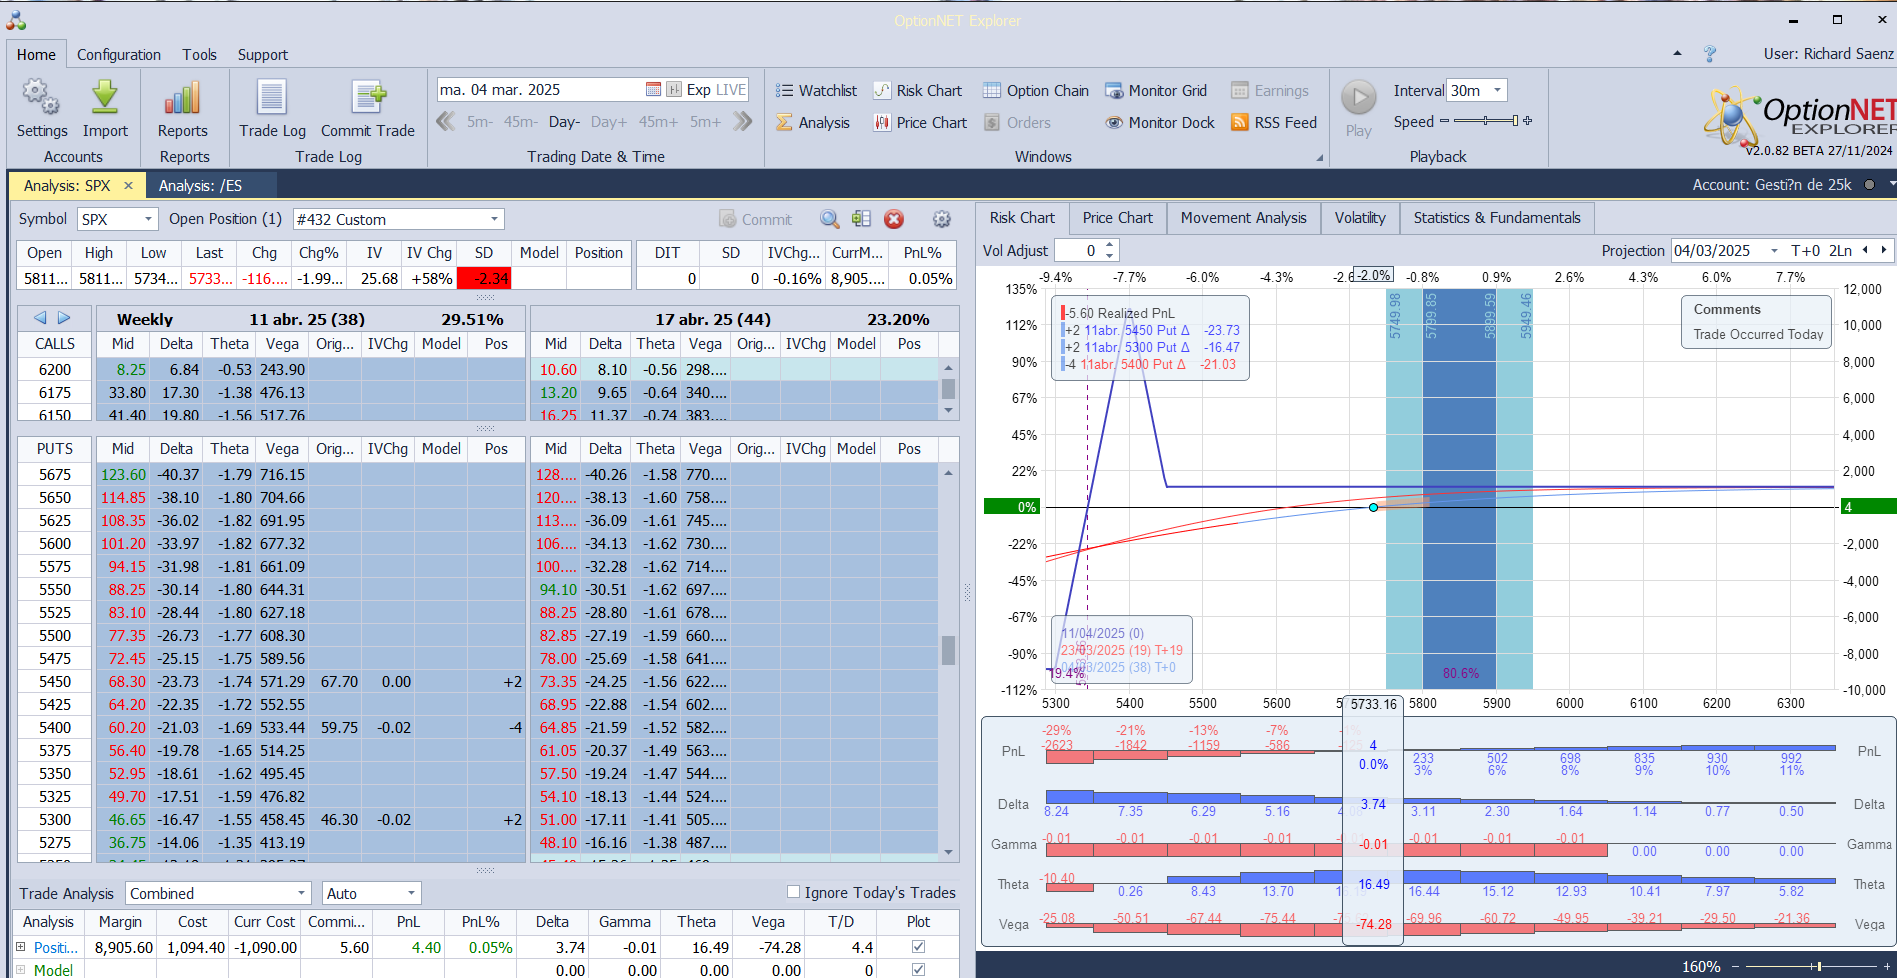Toggle the T+0 projection line

1806,250
